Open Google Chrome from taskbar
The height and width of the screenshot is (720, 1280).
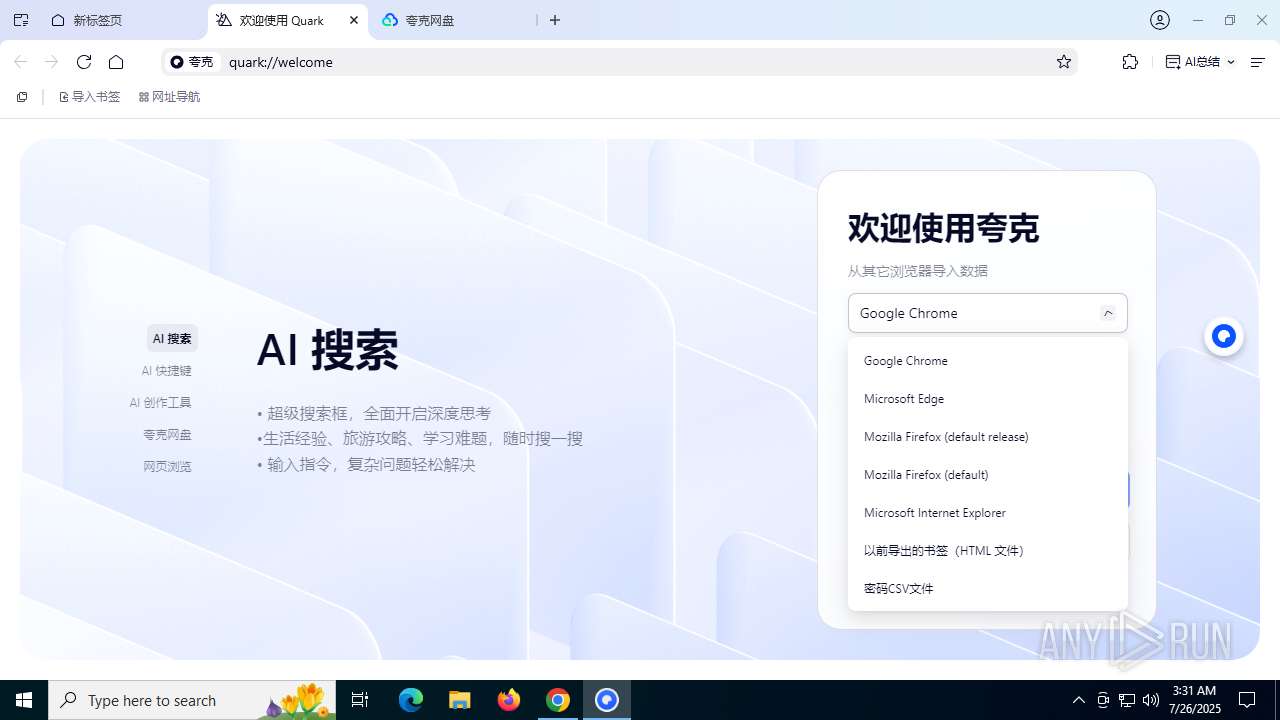(x=558, y=700)
